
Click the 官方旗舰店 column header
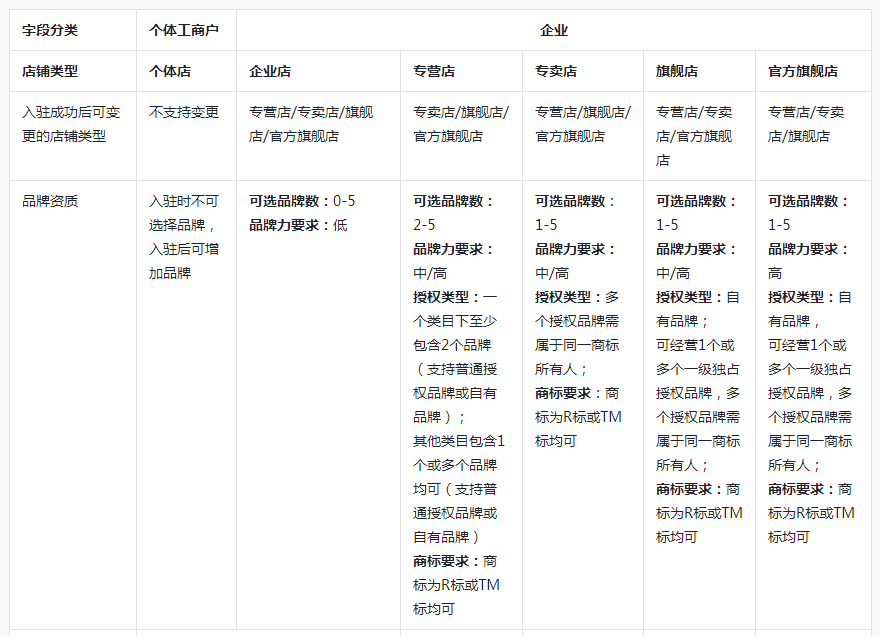click(800, 70)
